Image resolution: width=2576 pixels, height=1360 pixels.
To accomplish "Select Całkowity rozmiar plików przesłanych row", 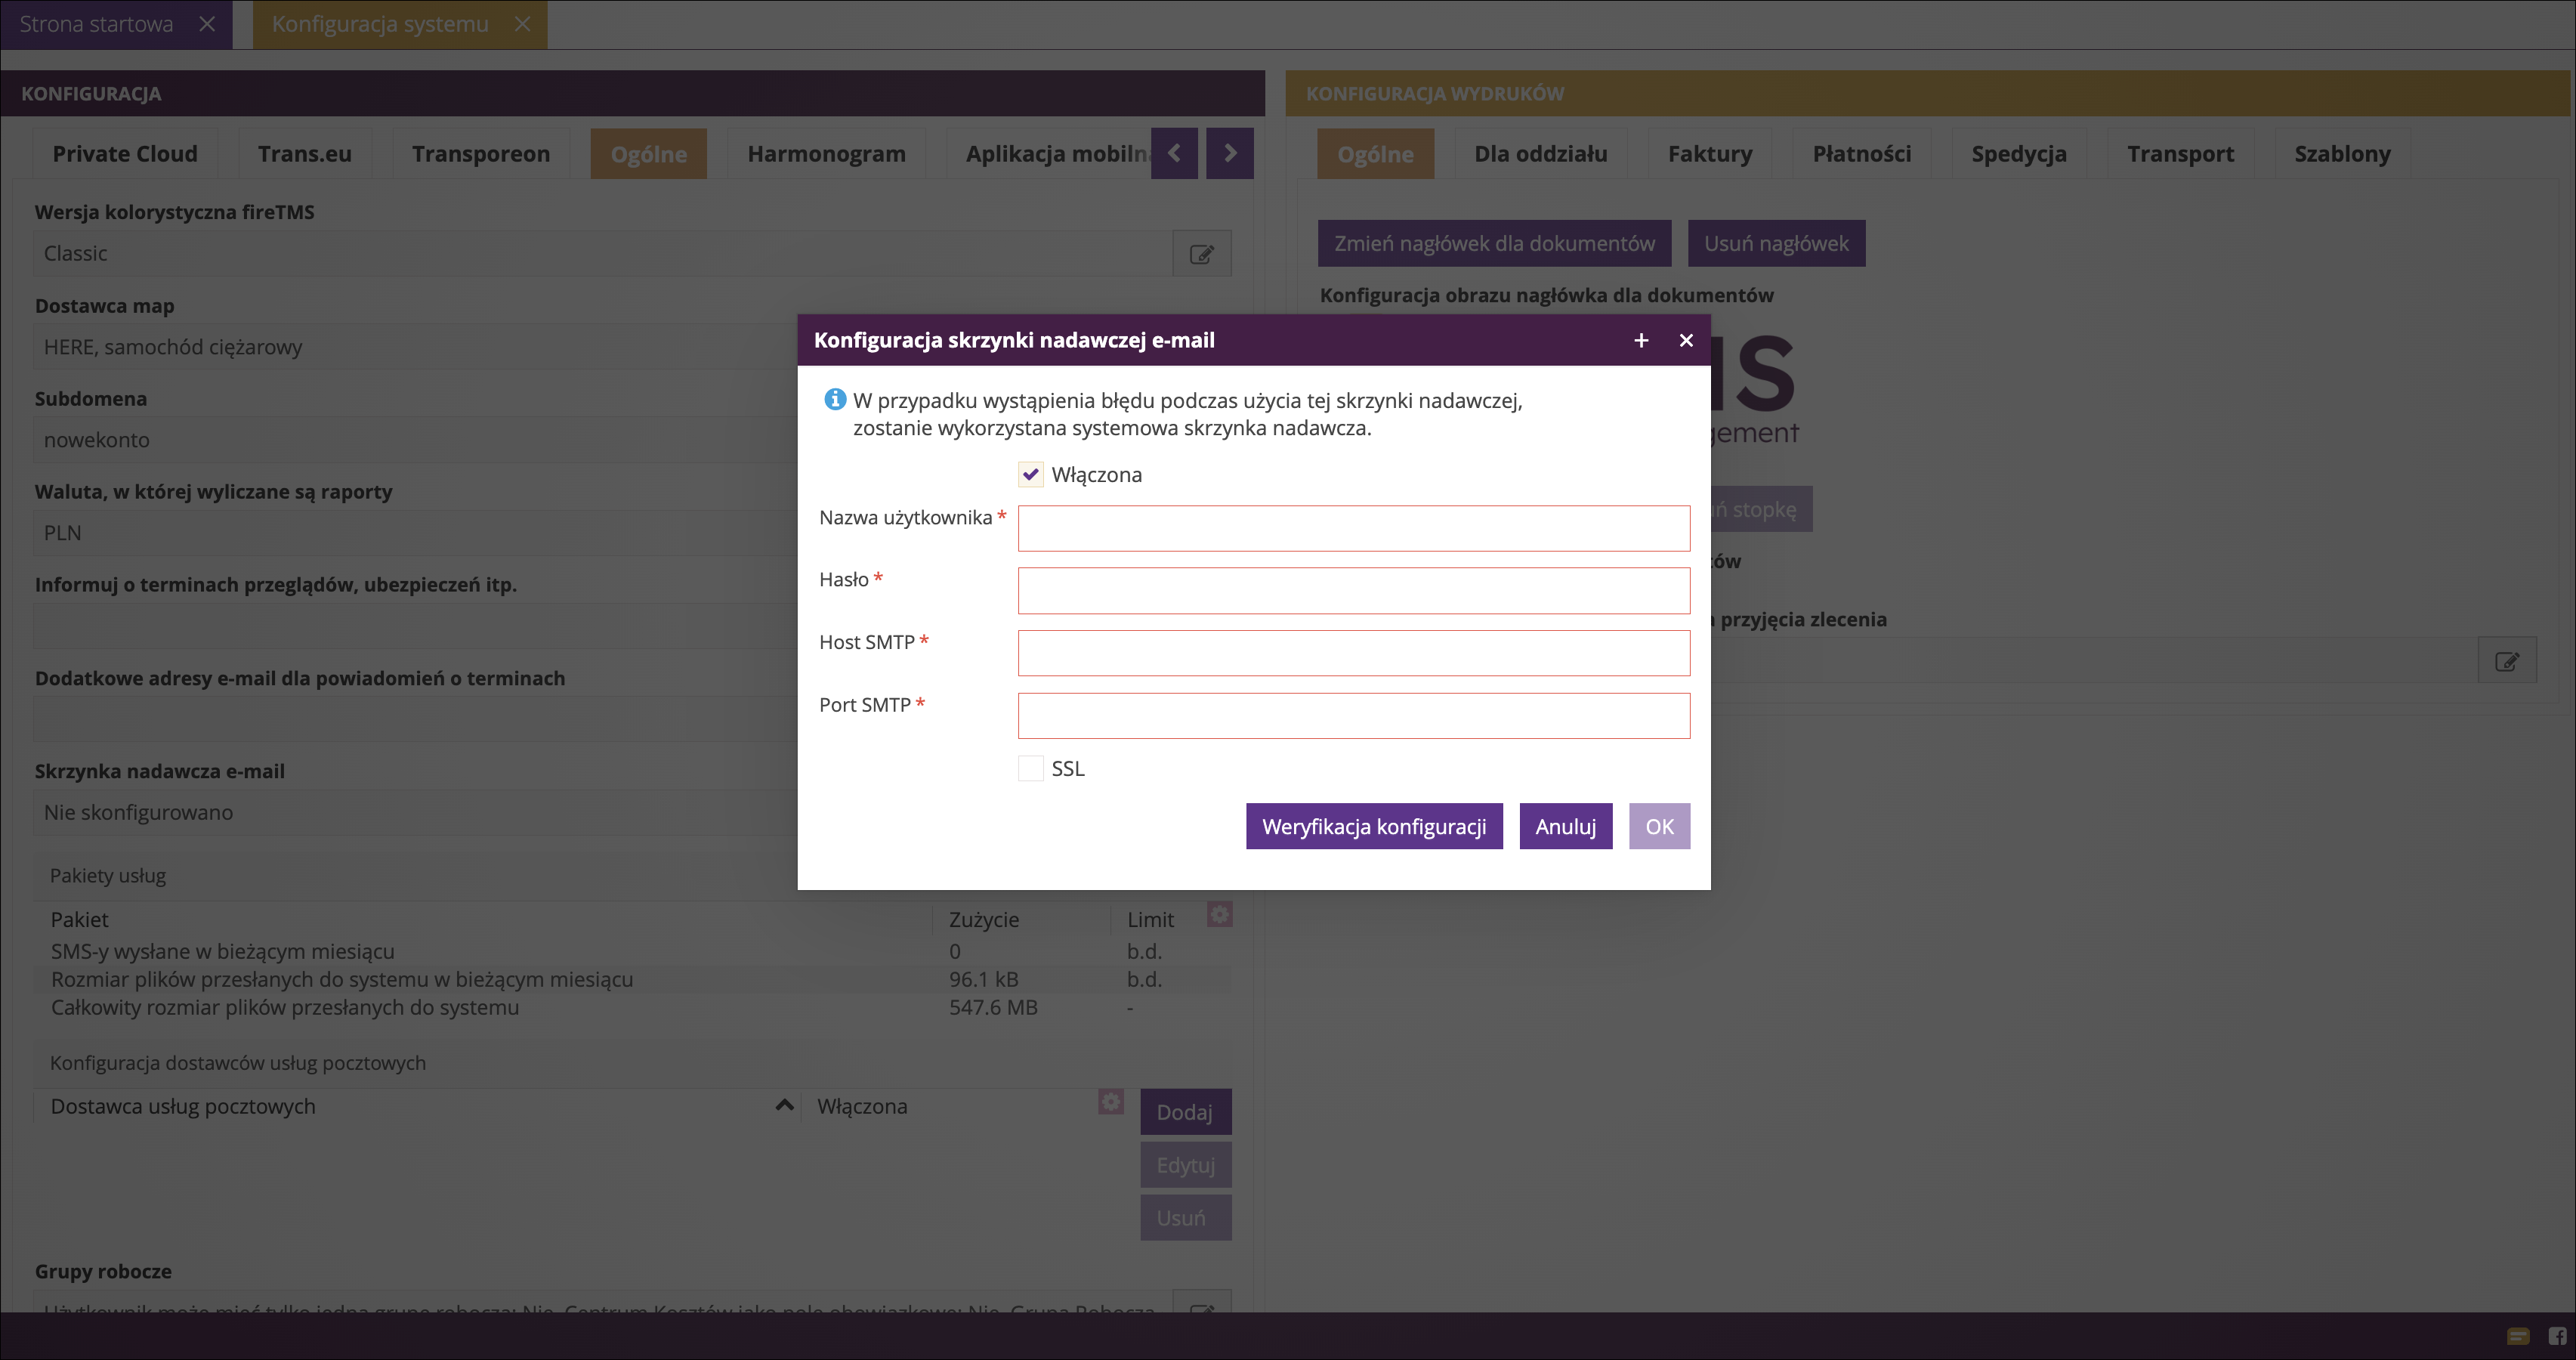I will coord(634,1007).
